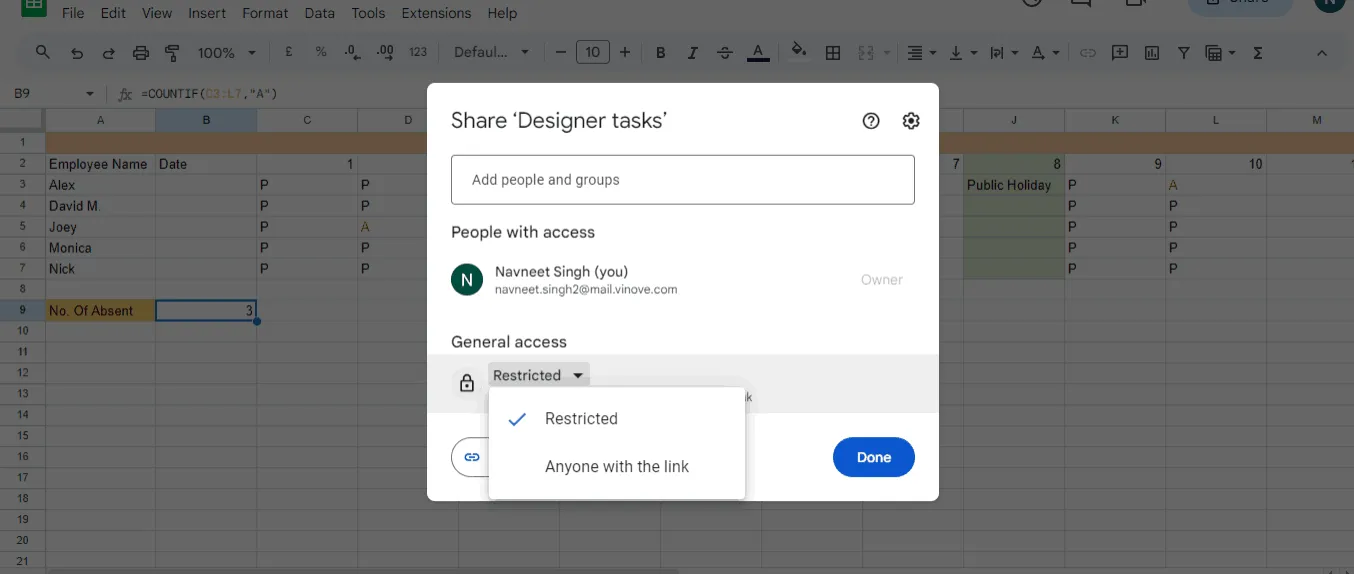The height and width of the screenshot is (574, 1354).
Task: Open the Tools menu
Action: (368, 13)
